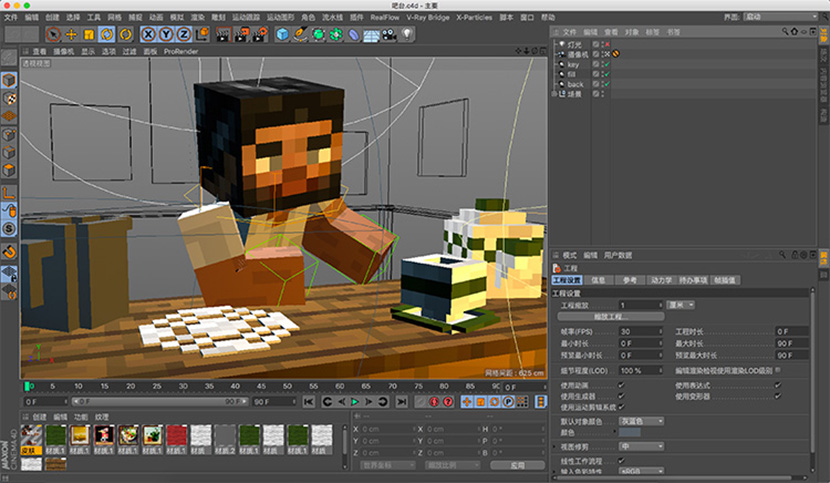The height and width of the screenshot is (483, 830).
Task: Open the 厘米 unit dropdown
Action: [x=680, y=305]
